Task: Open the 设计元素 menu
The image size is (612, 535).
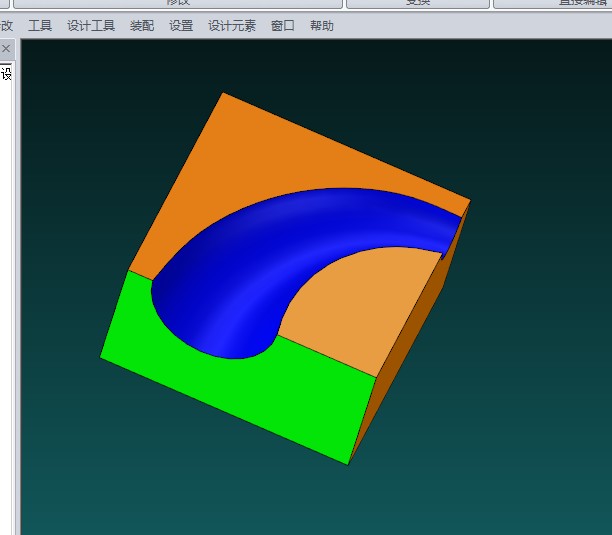Action: 232,26
